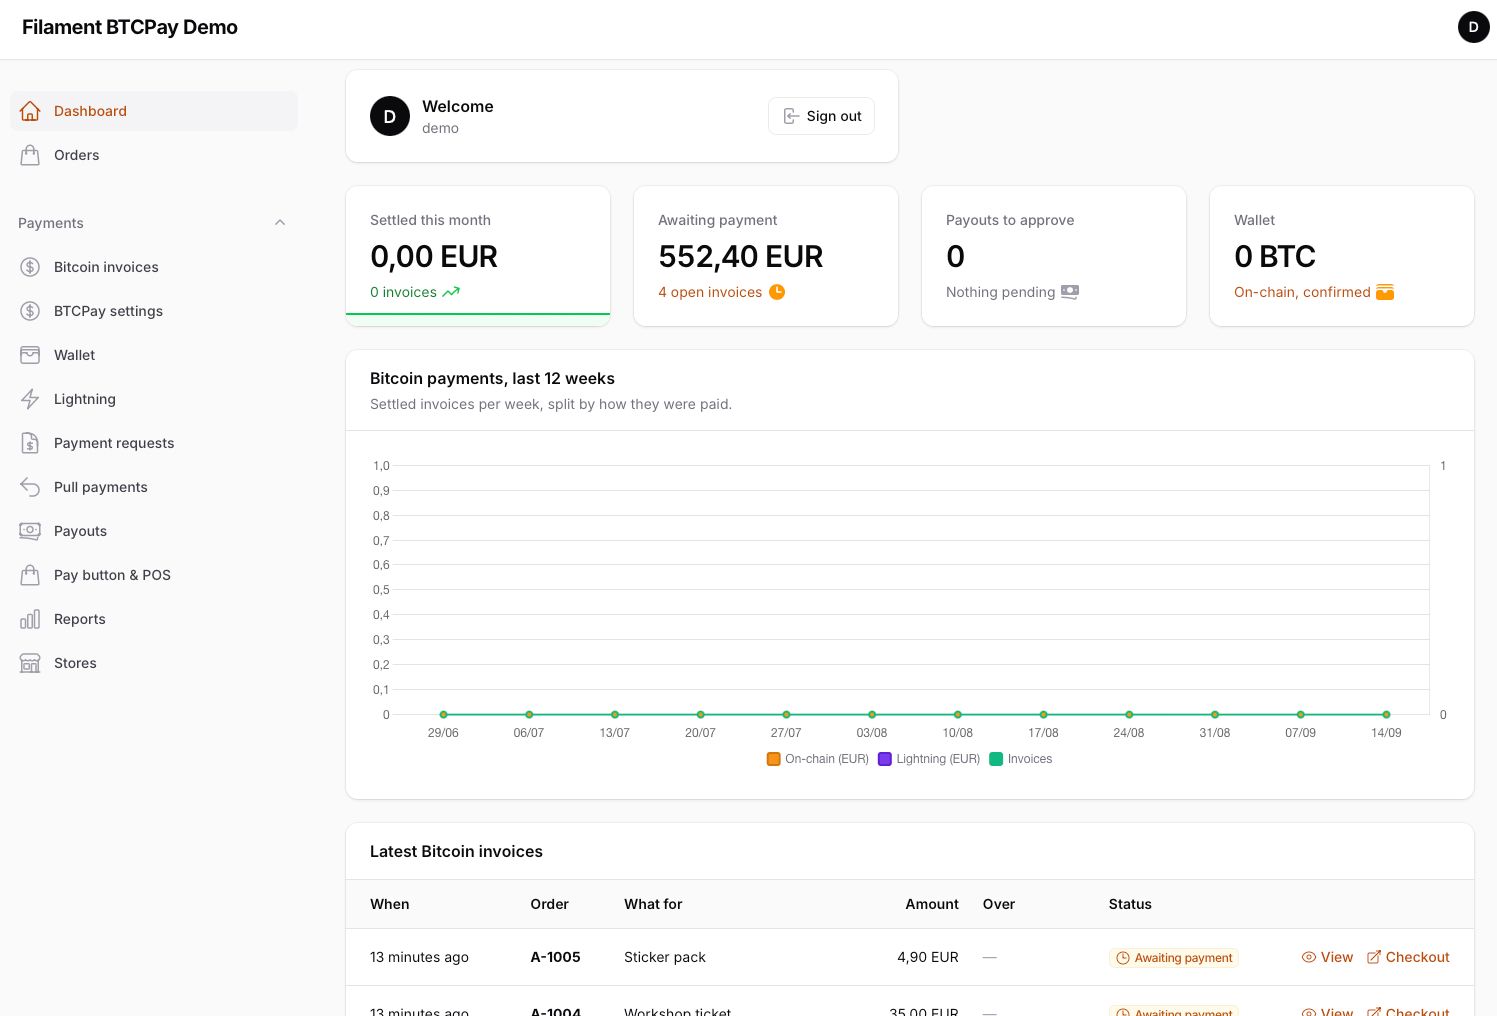Click the 03/08 chart data point
Screen dimensions: 1497x1016
point(872,715)
